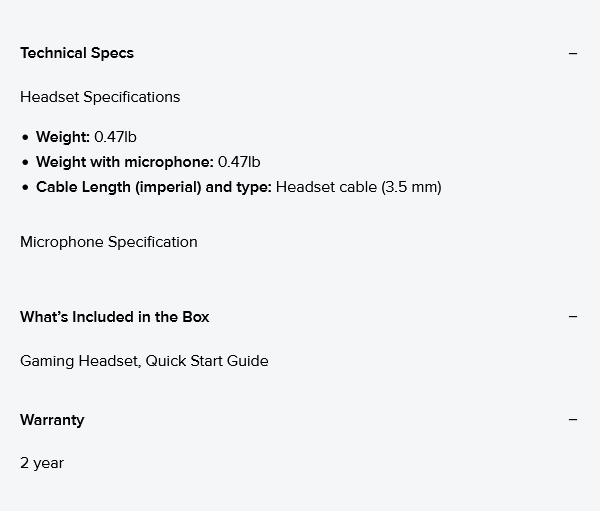Click the 2 year warranty text
The width and height of the screenshot is (600, 511).
point(42,463)
